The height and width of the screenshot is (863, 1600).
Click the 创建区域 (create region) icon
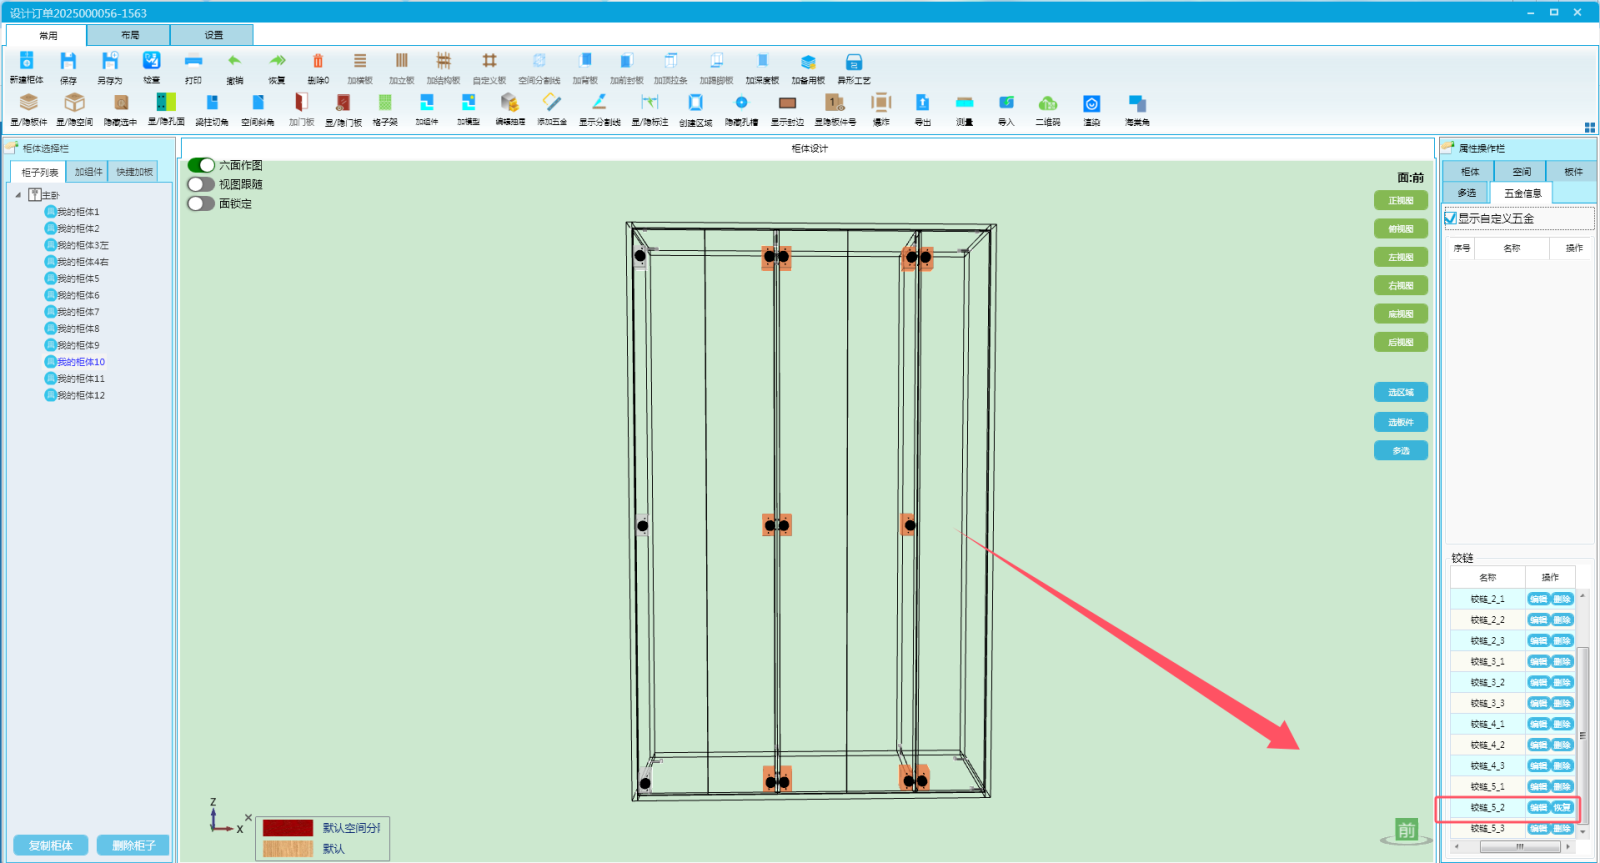(696, 102)
